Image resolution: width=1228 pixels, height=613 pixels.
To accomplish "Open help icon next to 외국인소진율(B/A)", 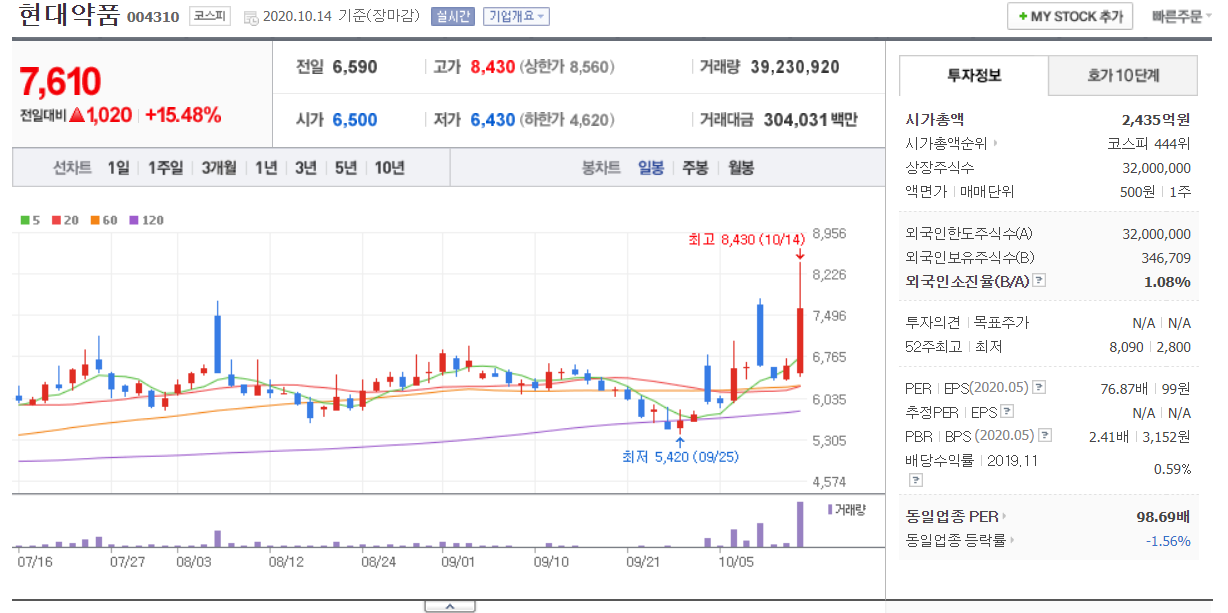I will point(1039,281).
